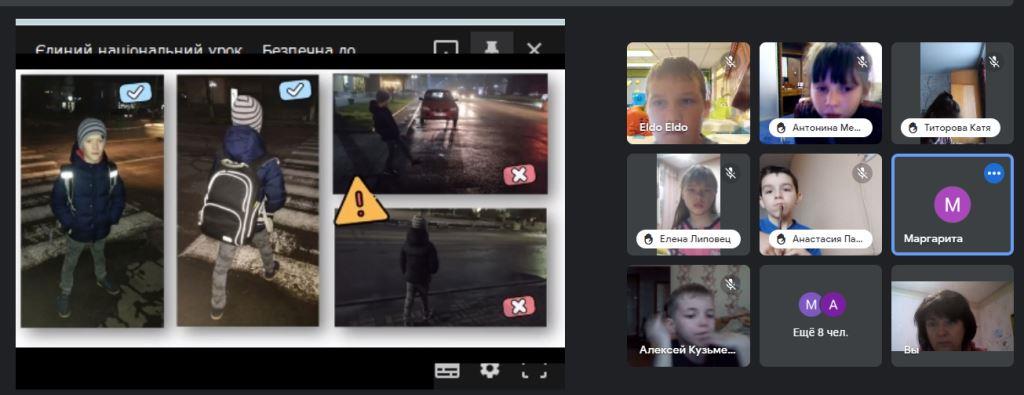The height and width of the screenshot is (395, 1024).
Task: Open the presentation settings gear
Action: 489,371
